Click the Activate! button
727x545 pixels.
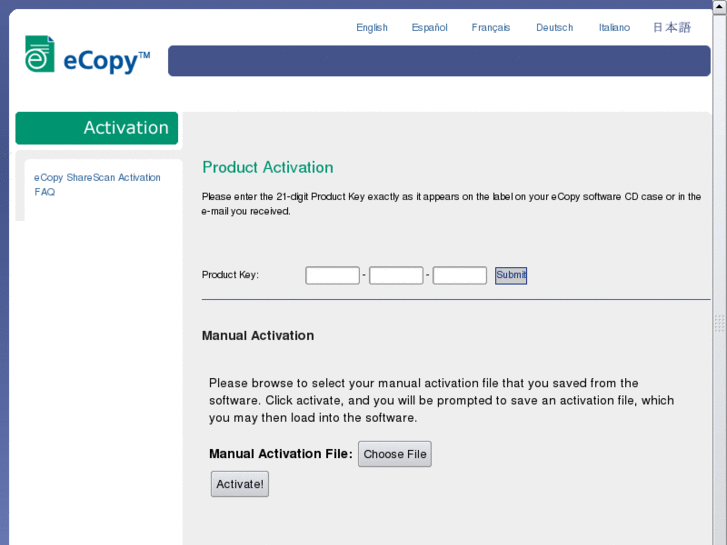(240, 484)
